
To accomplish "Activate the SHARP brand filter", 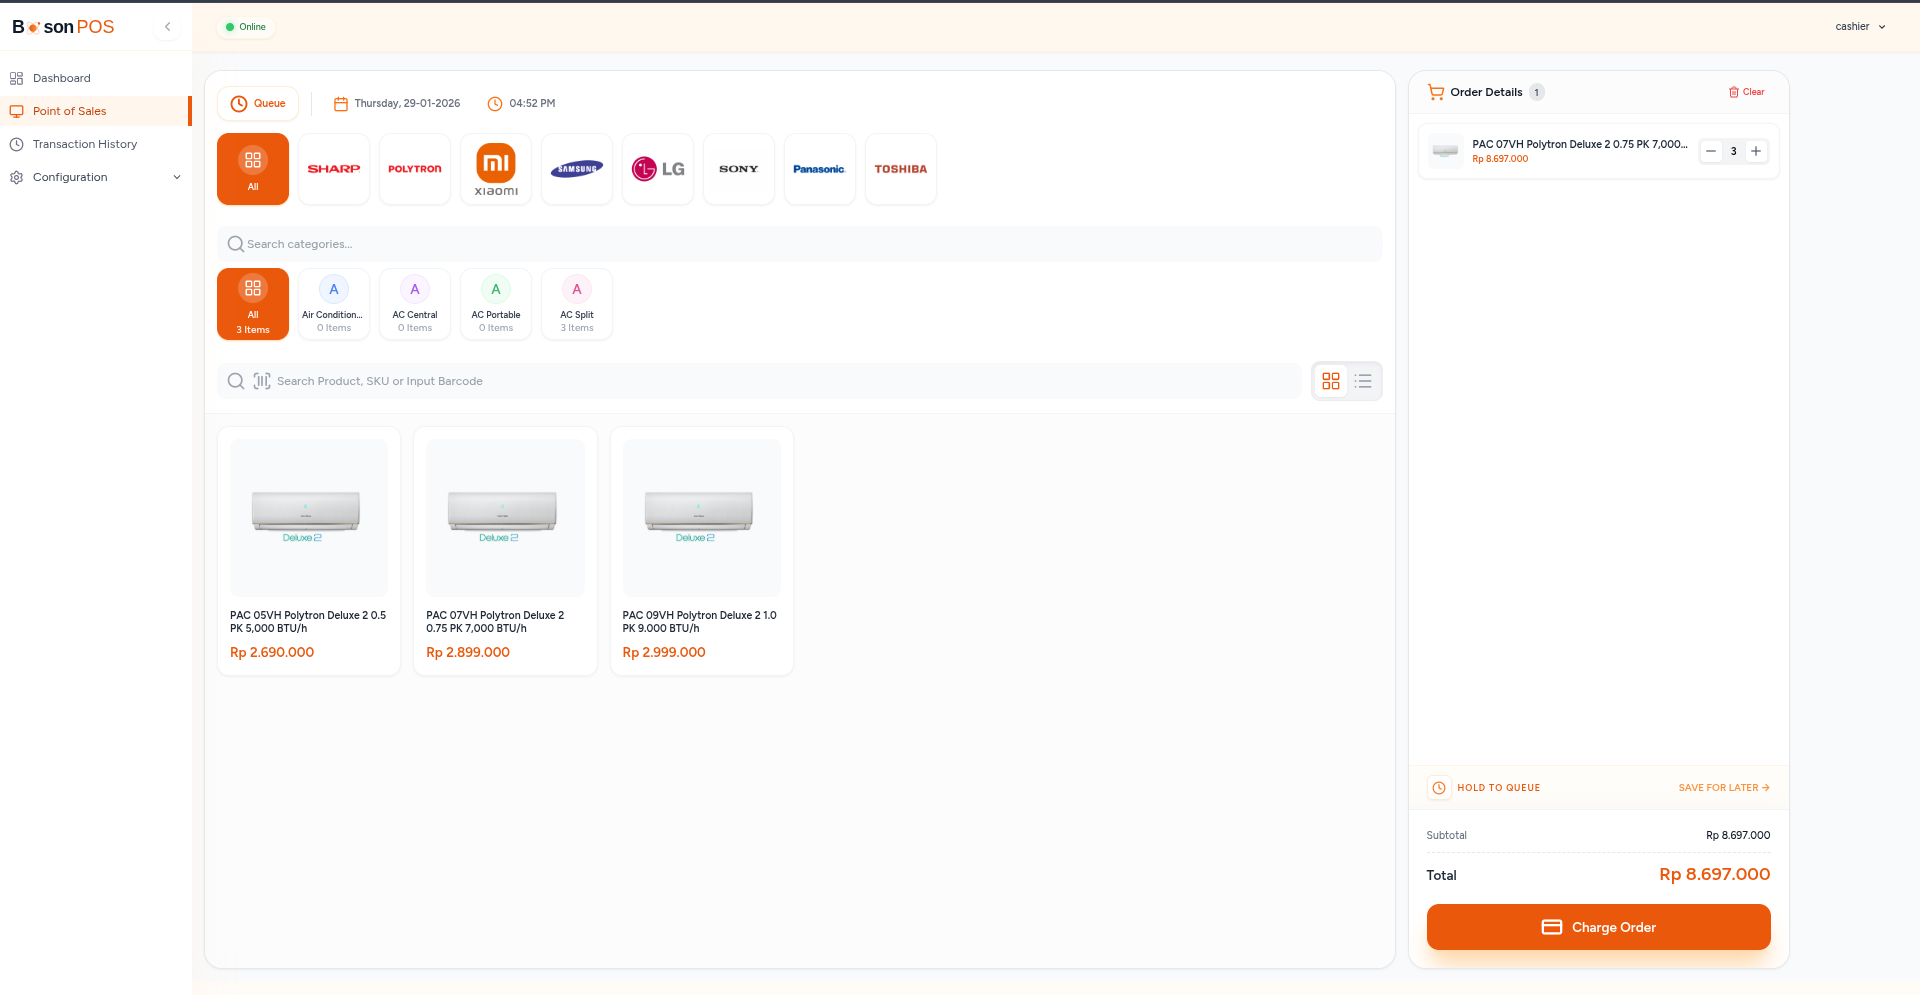I will (333, 169).
